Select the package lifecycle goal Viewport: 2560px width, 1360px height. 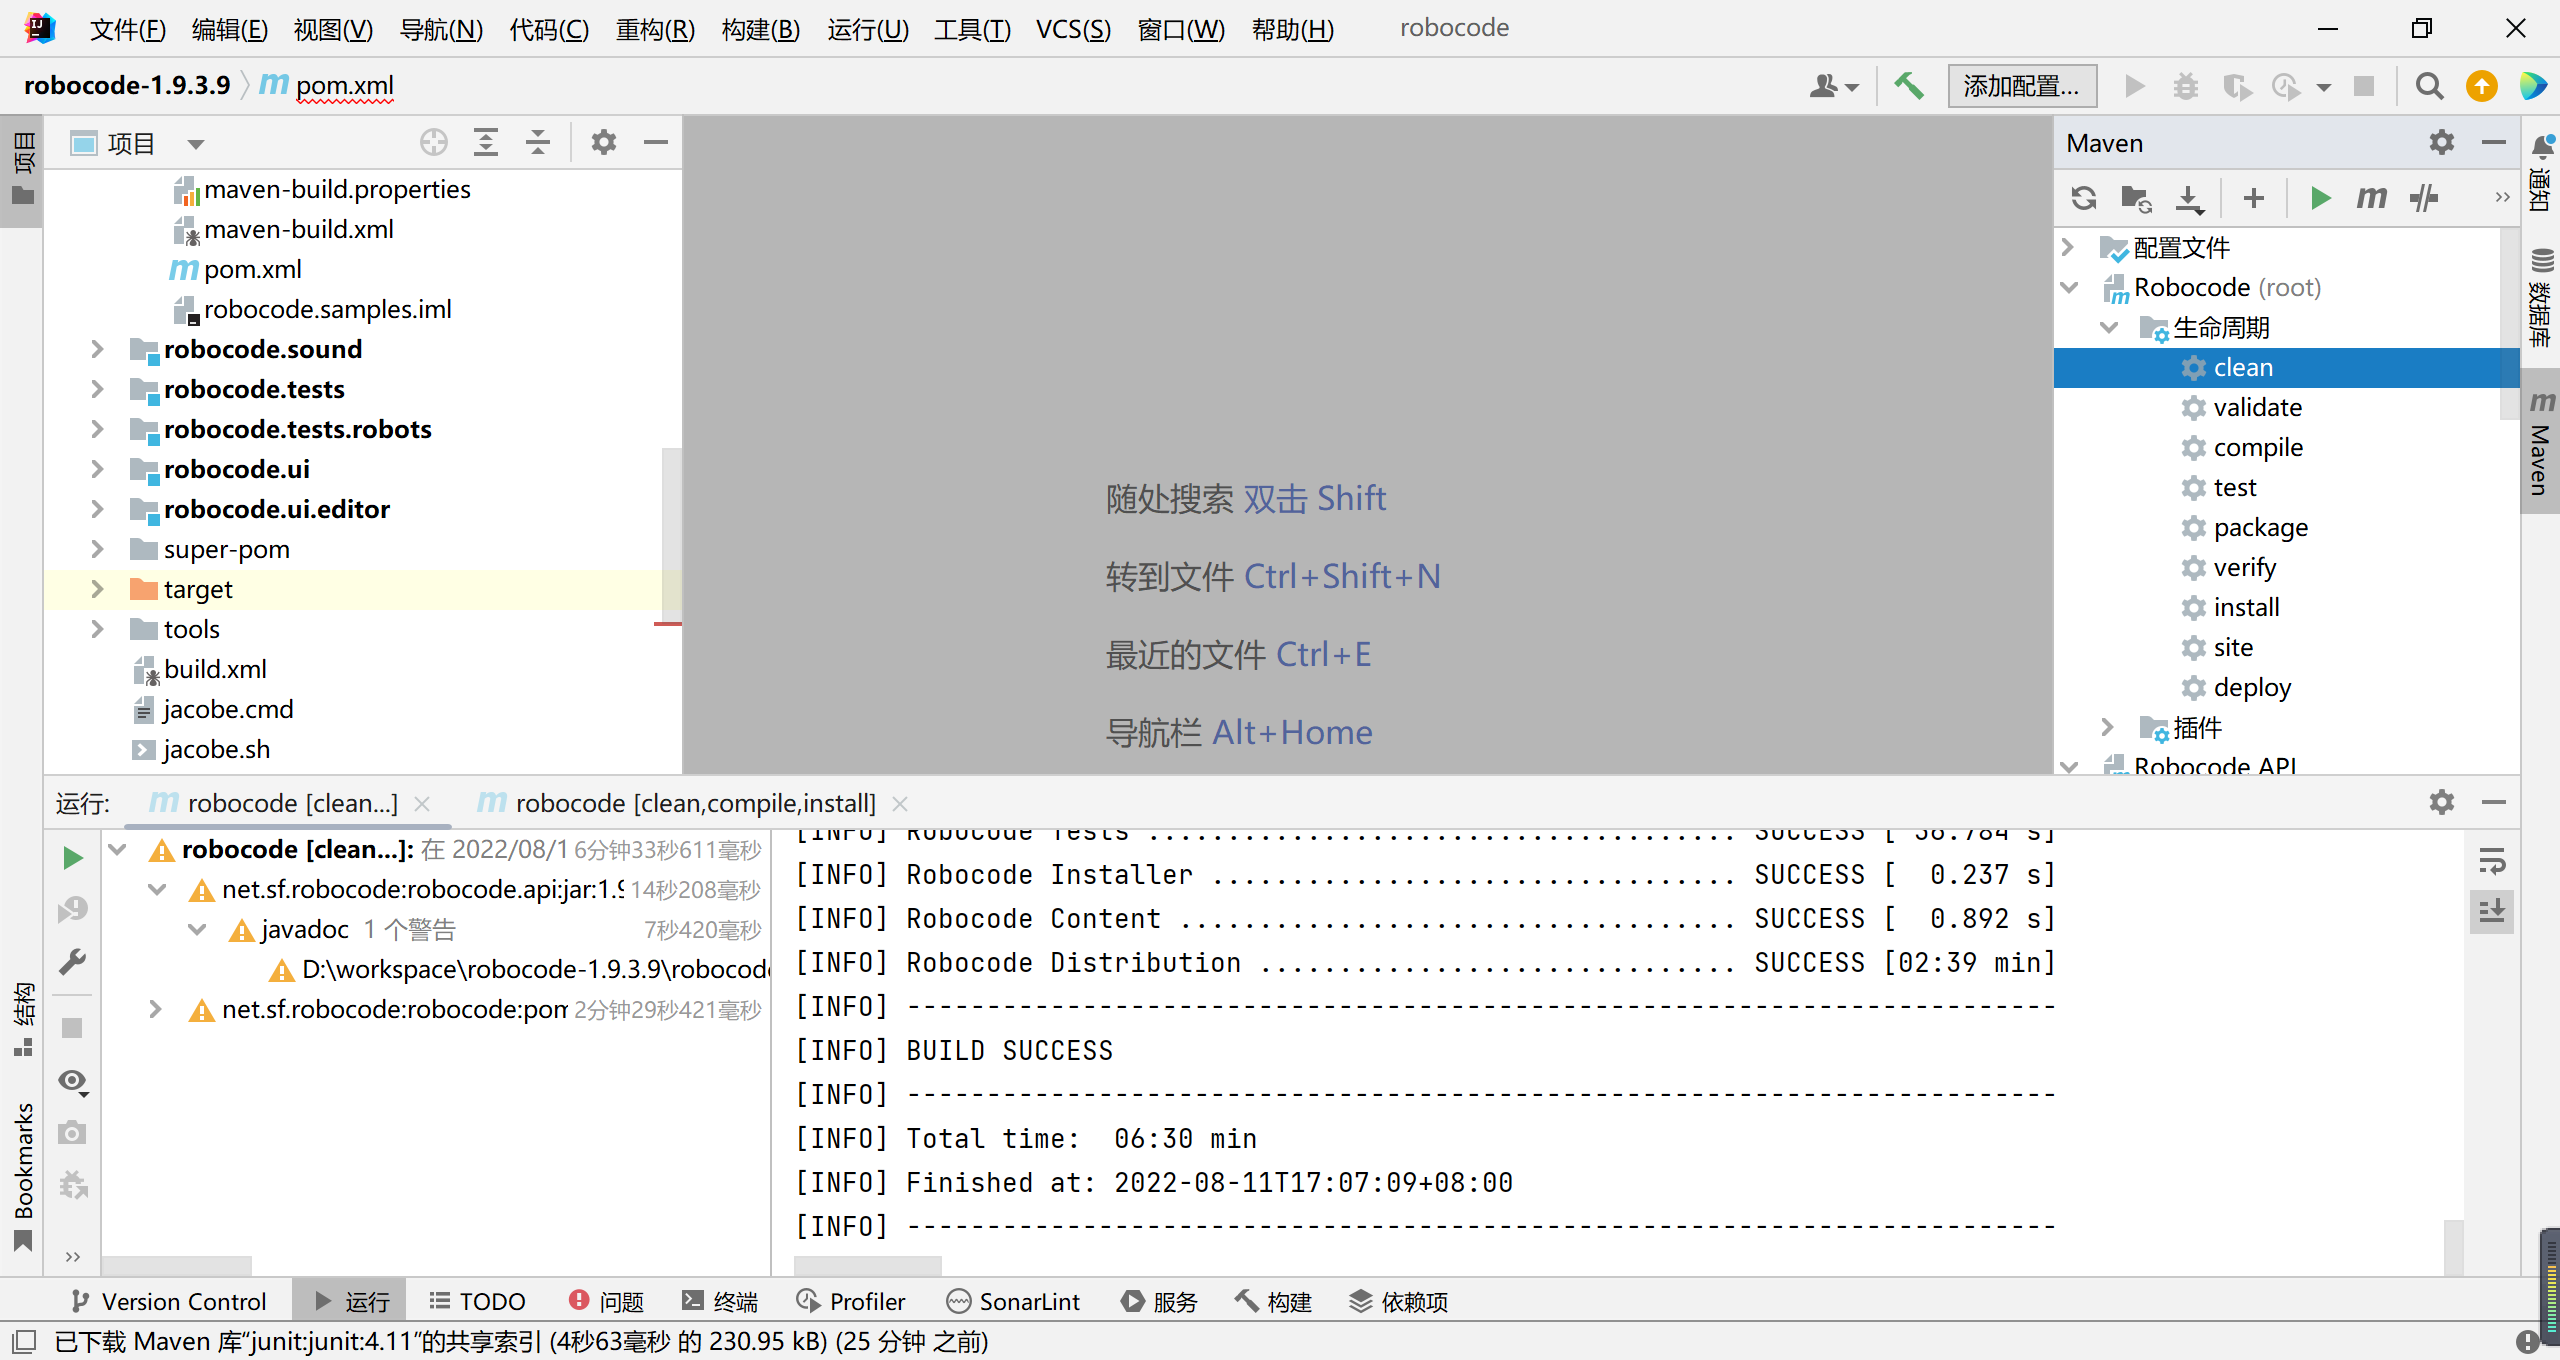pos(2260,527)
